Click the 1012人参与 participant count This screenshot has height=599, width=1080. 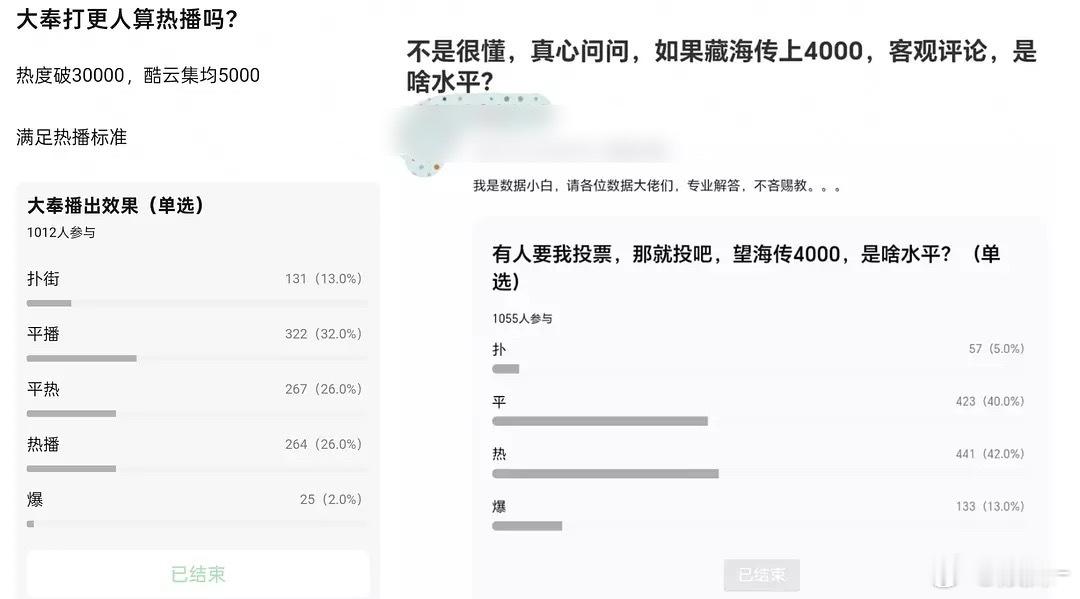click(61, 233)
